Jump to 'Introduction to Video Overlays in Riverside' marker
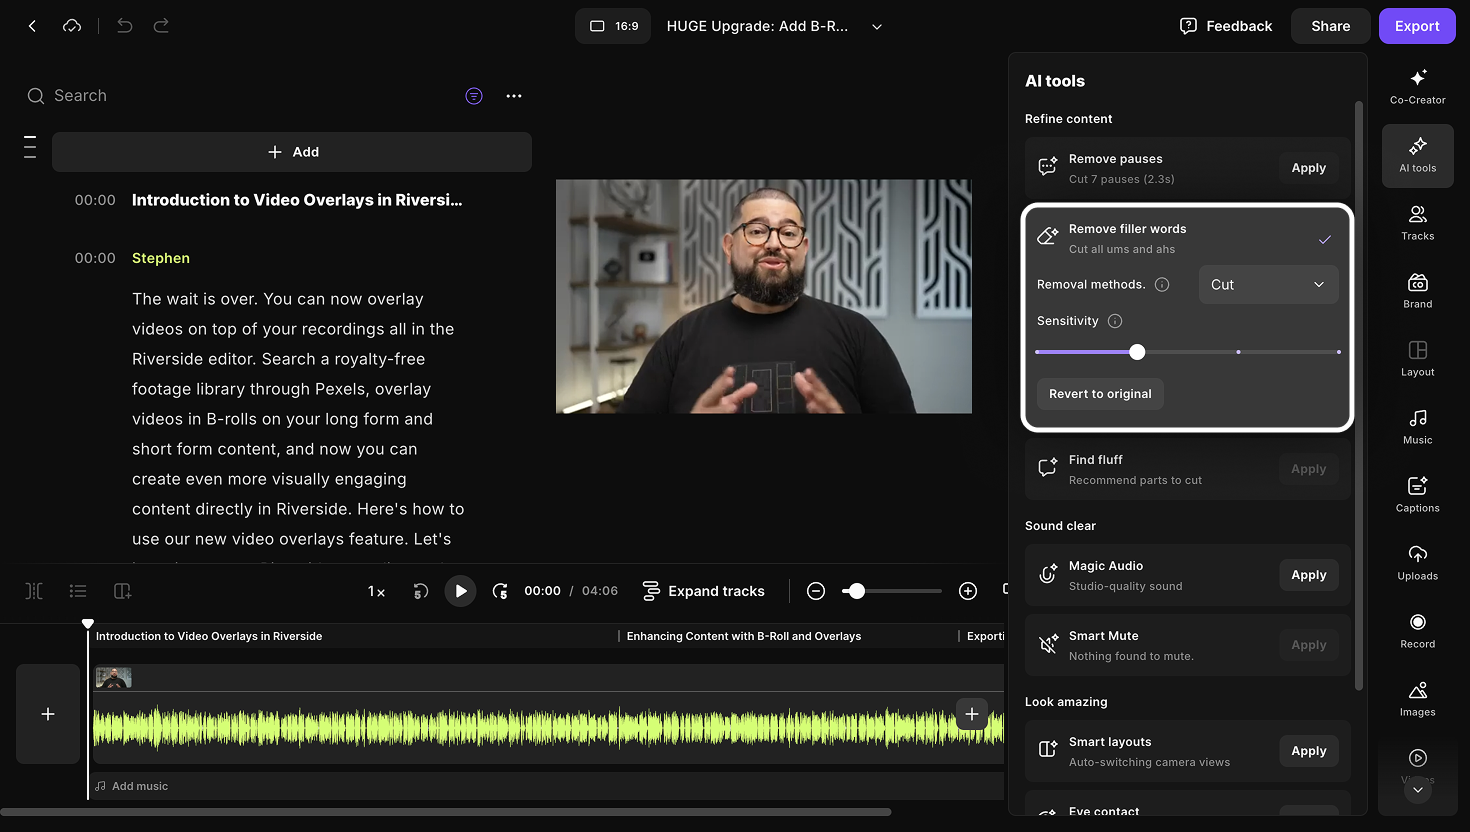This screenshot has height=832, width=1470. click(209, 636)
